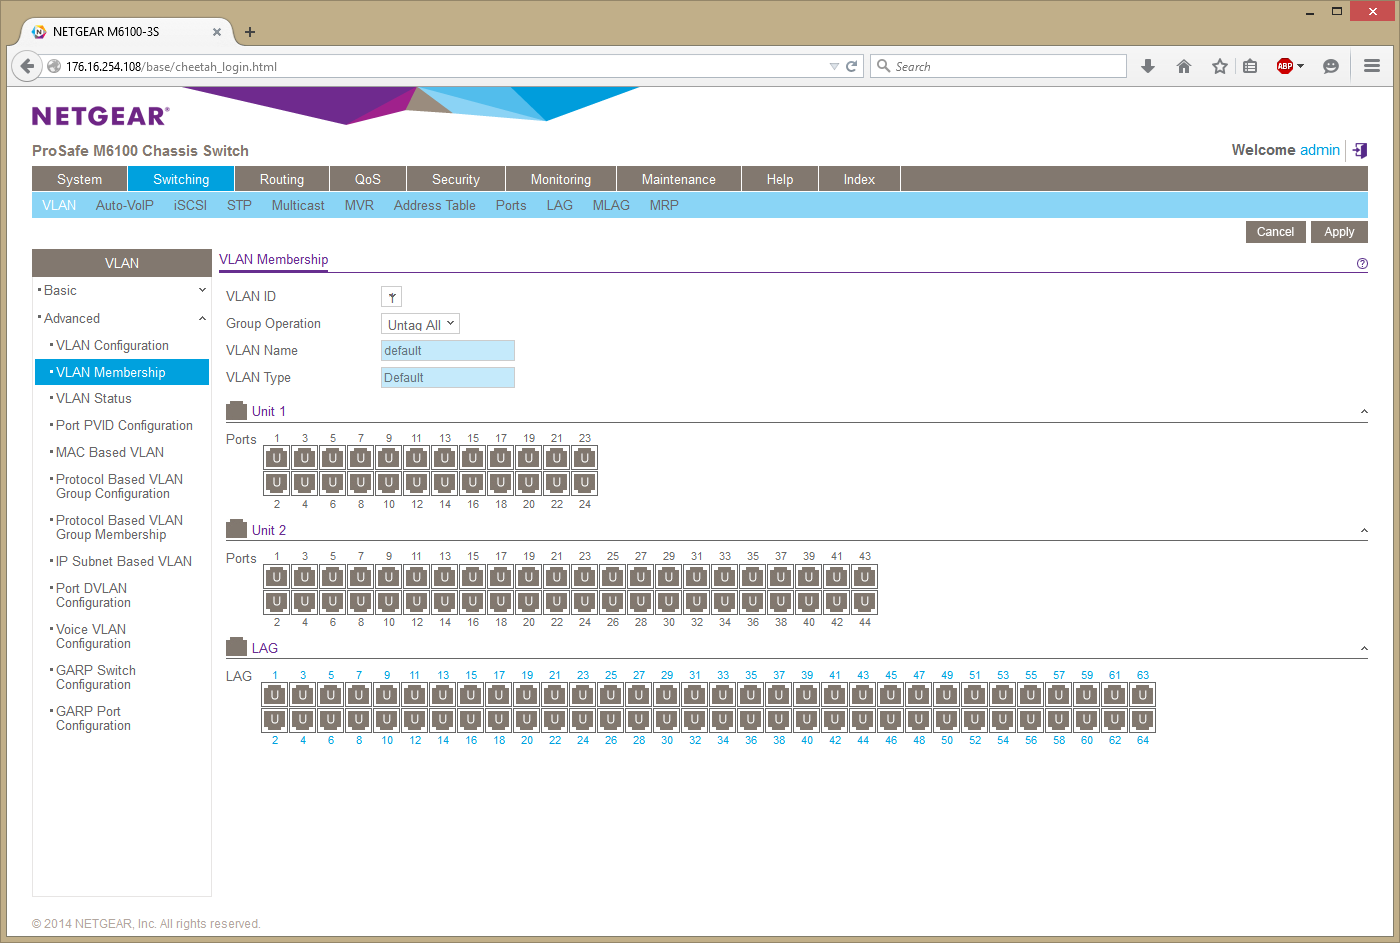This screenshot has width=1400, height=943.
Task: Open MAC Based VLAN page
Action: 110,452
